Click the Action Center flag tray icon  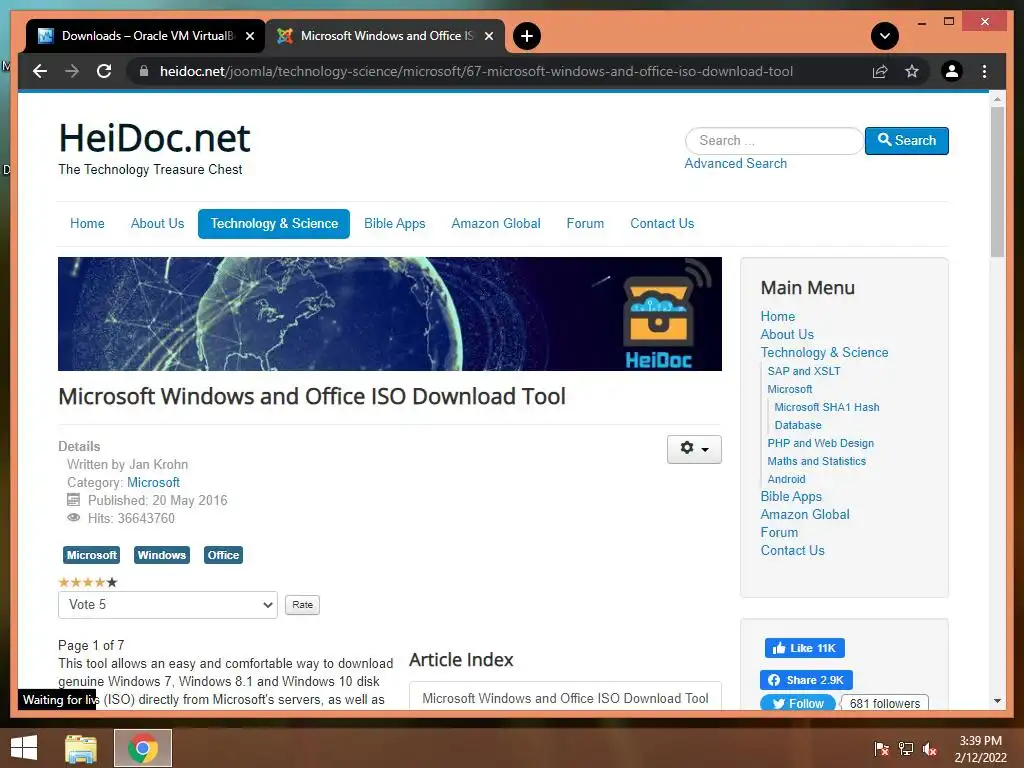click(x=881, y=748)
